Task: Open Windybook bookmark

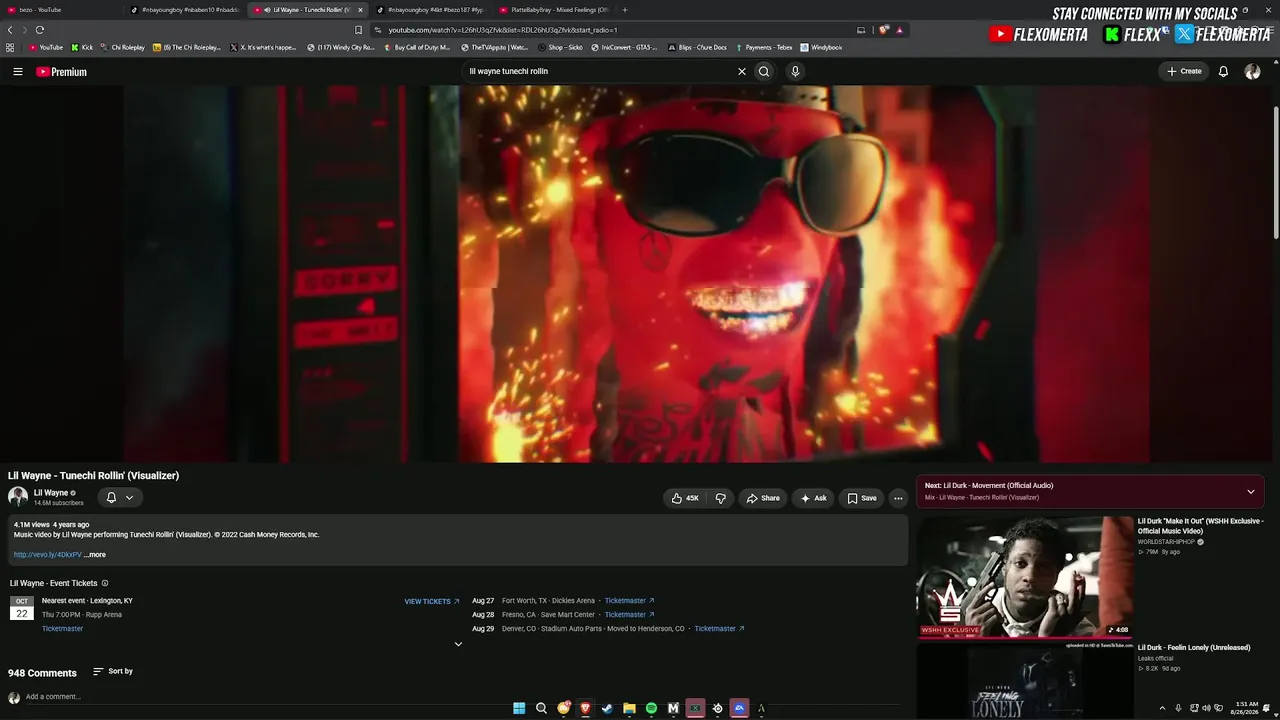Action: 821,47
